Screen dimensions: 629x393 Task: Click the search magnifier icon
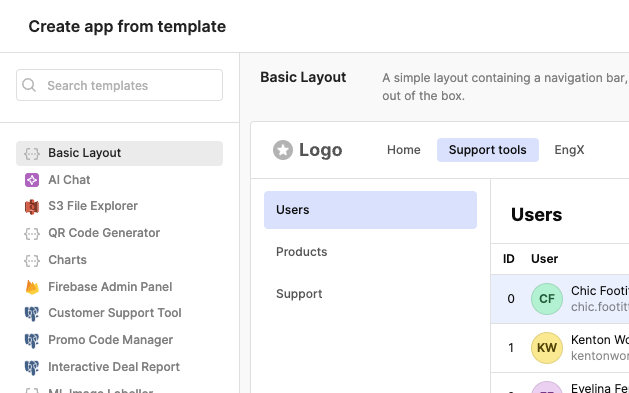click(29, 85)
